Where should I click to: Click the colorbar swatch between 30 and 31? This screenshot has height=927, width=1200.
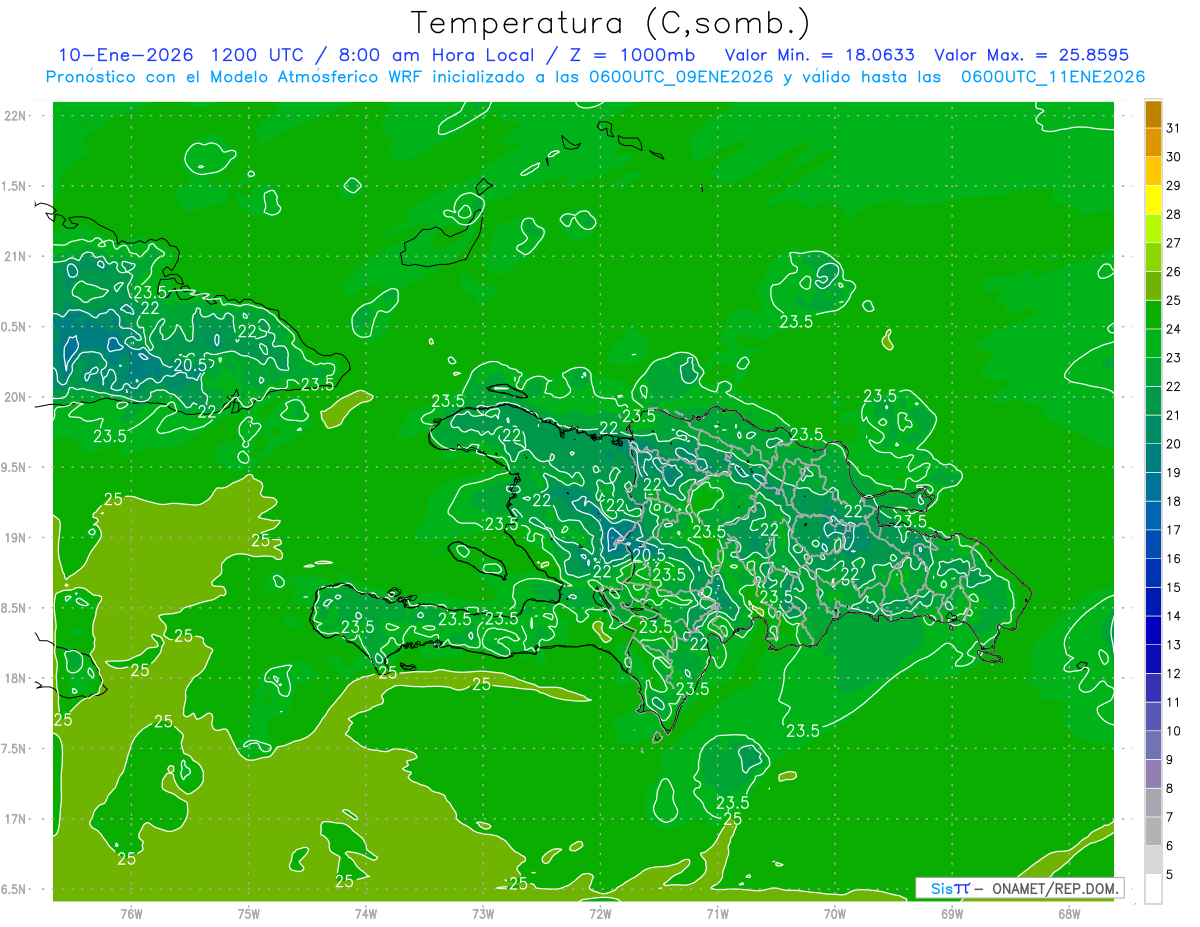pyautogui.click(x=1153, y=143)
